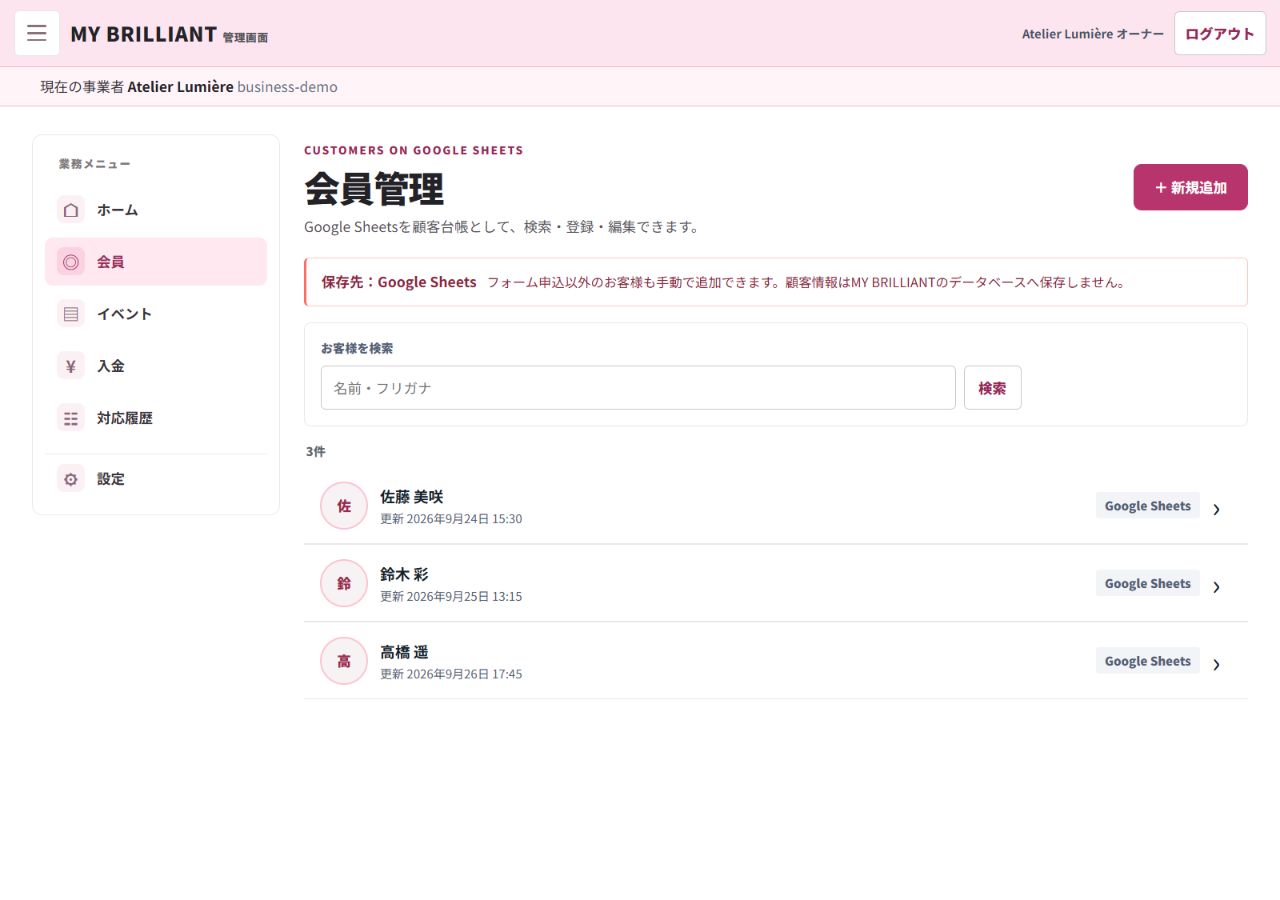The width and height of the screenshot is (1280, 900).
Task: Select customer name 鈴木 彩
Action: (x=404, y=575)
